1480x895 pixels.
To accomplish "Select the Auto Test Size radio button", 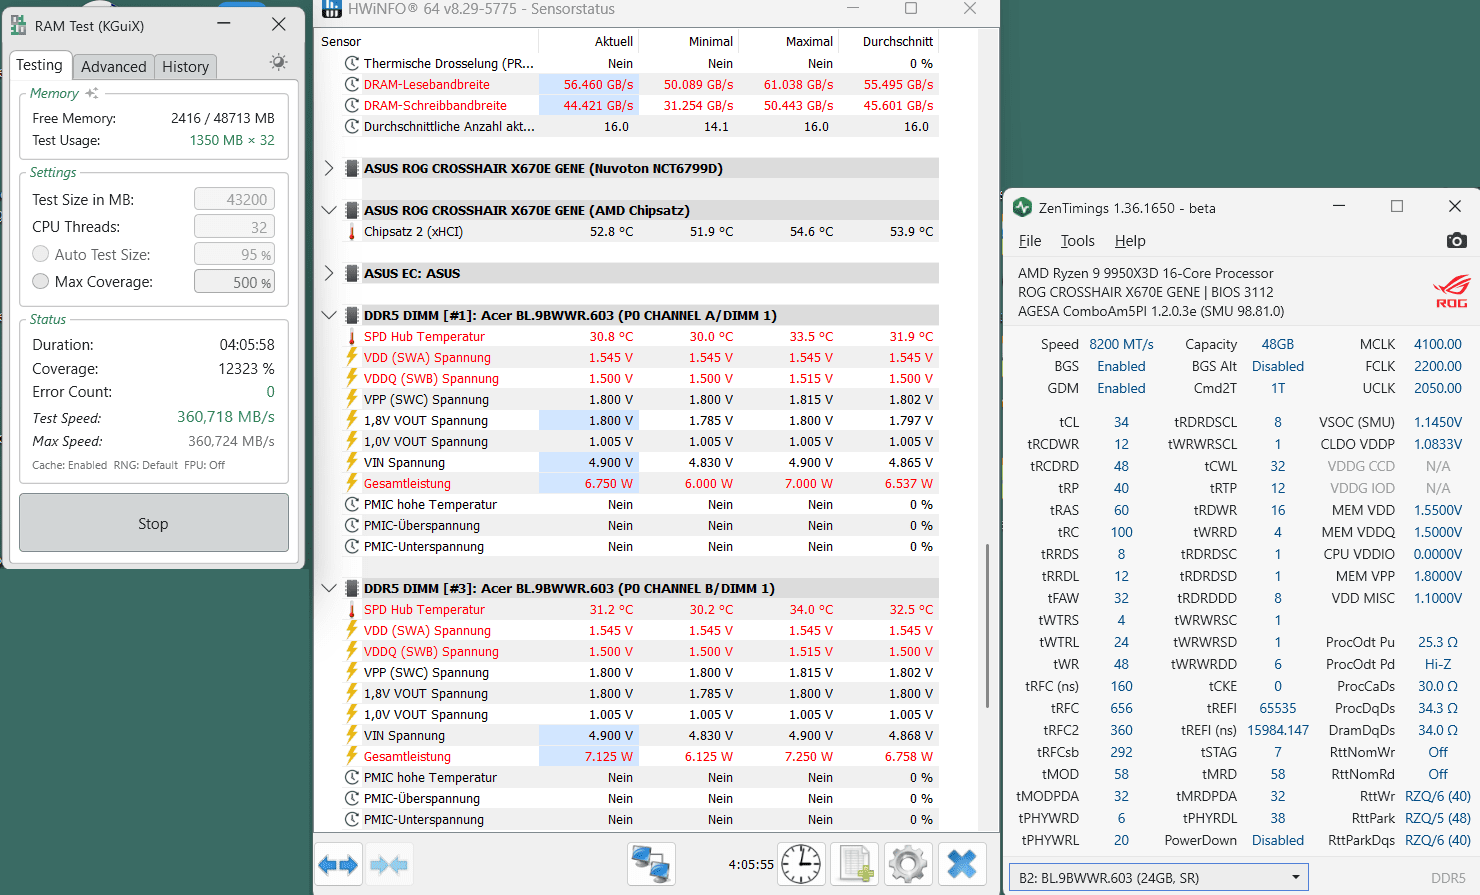I will 41,254.
